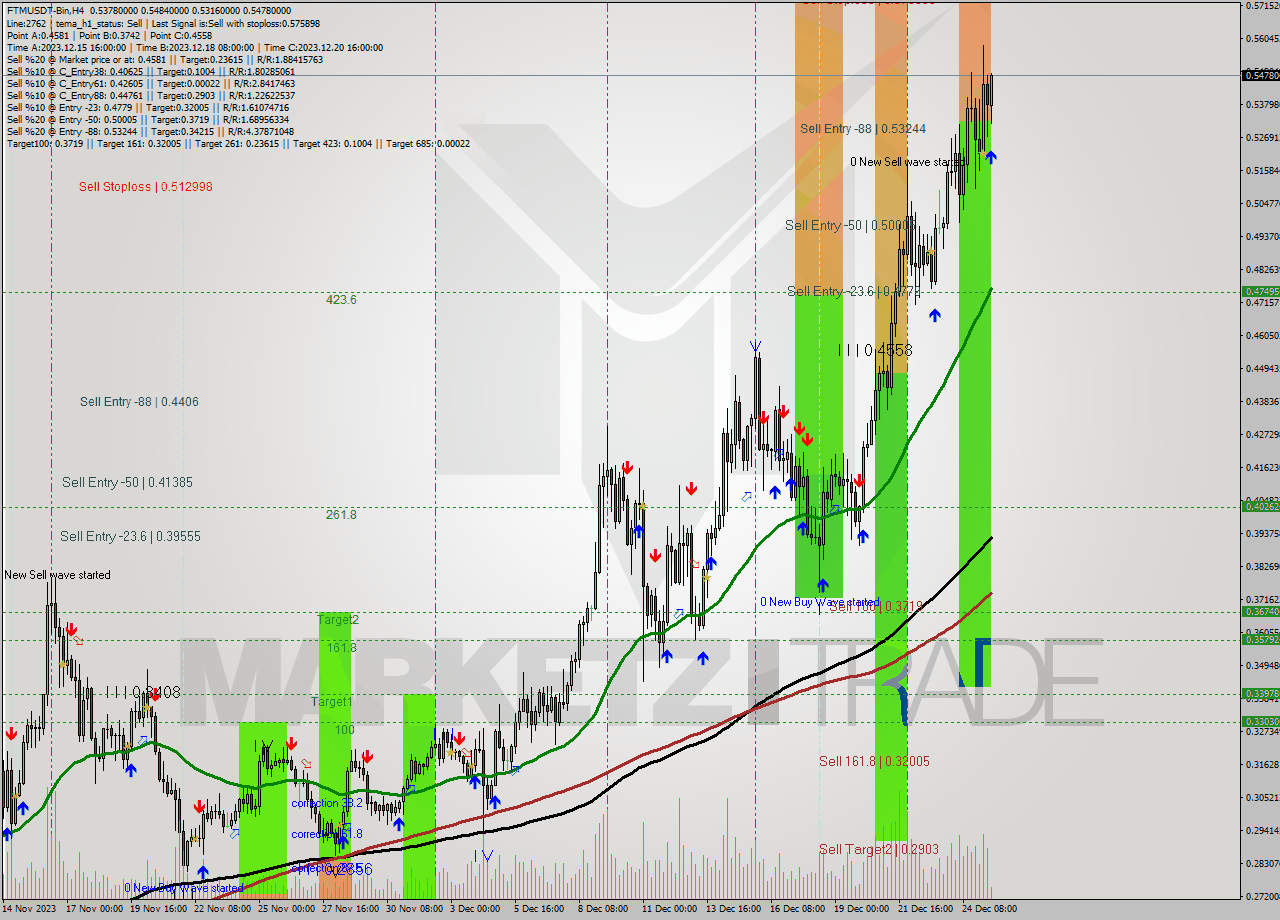The height and width of the screenshot is (920, 1280).
Task: Click the middle '0 New Buy Wave started' label
Action: (819, 602)
